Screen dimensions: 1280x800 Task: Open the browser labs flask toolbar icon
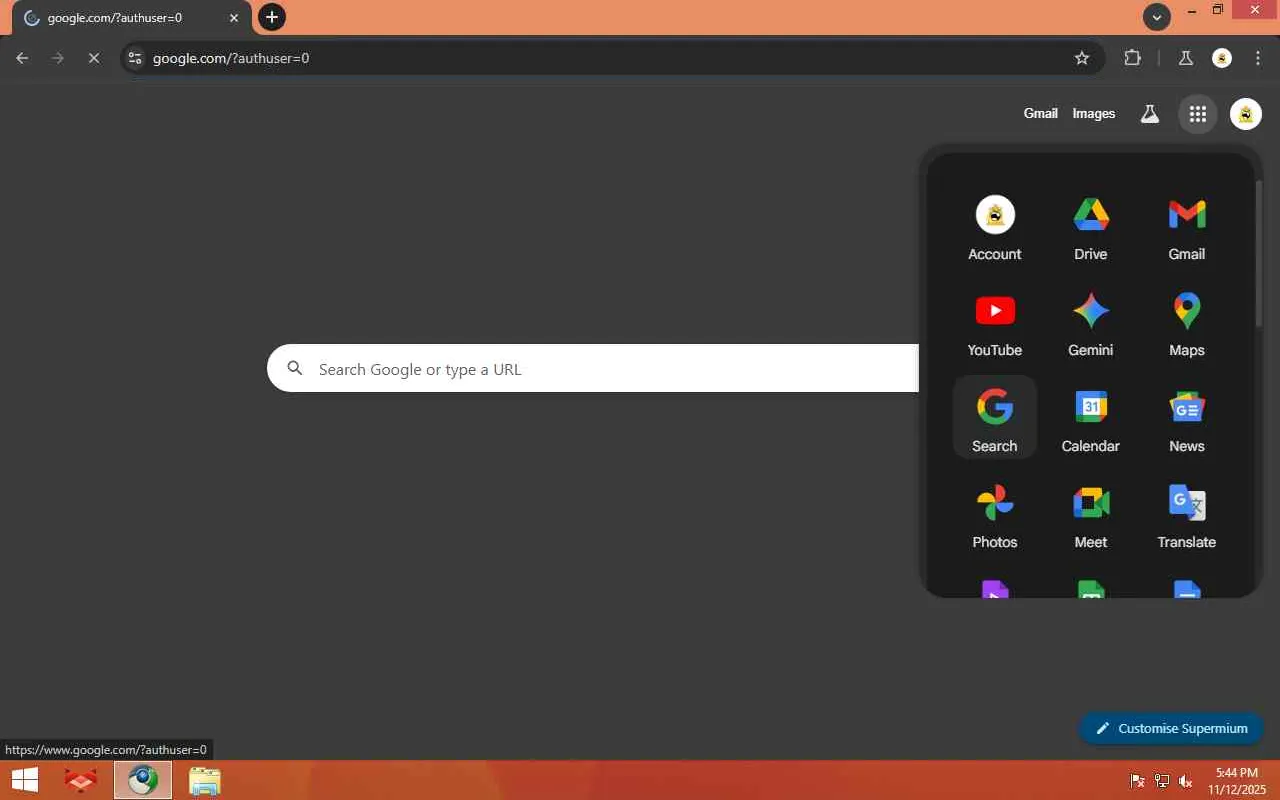click(x=1186, y=58)
